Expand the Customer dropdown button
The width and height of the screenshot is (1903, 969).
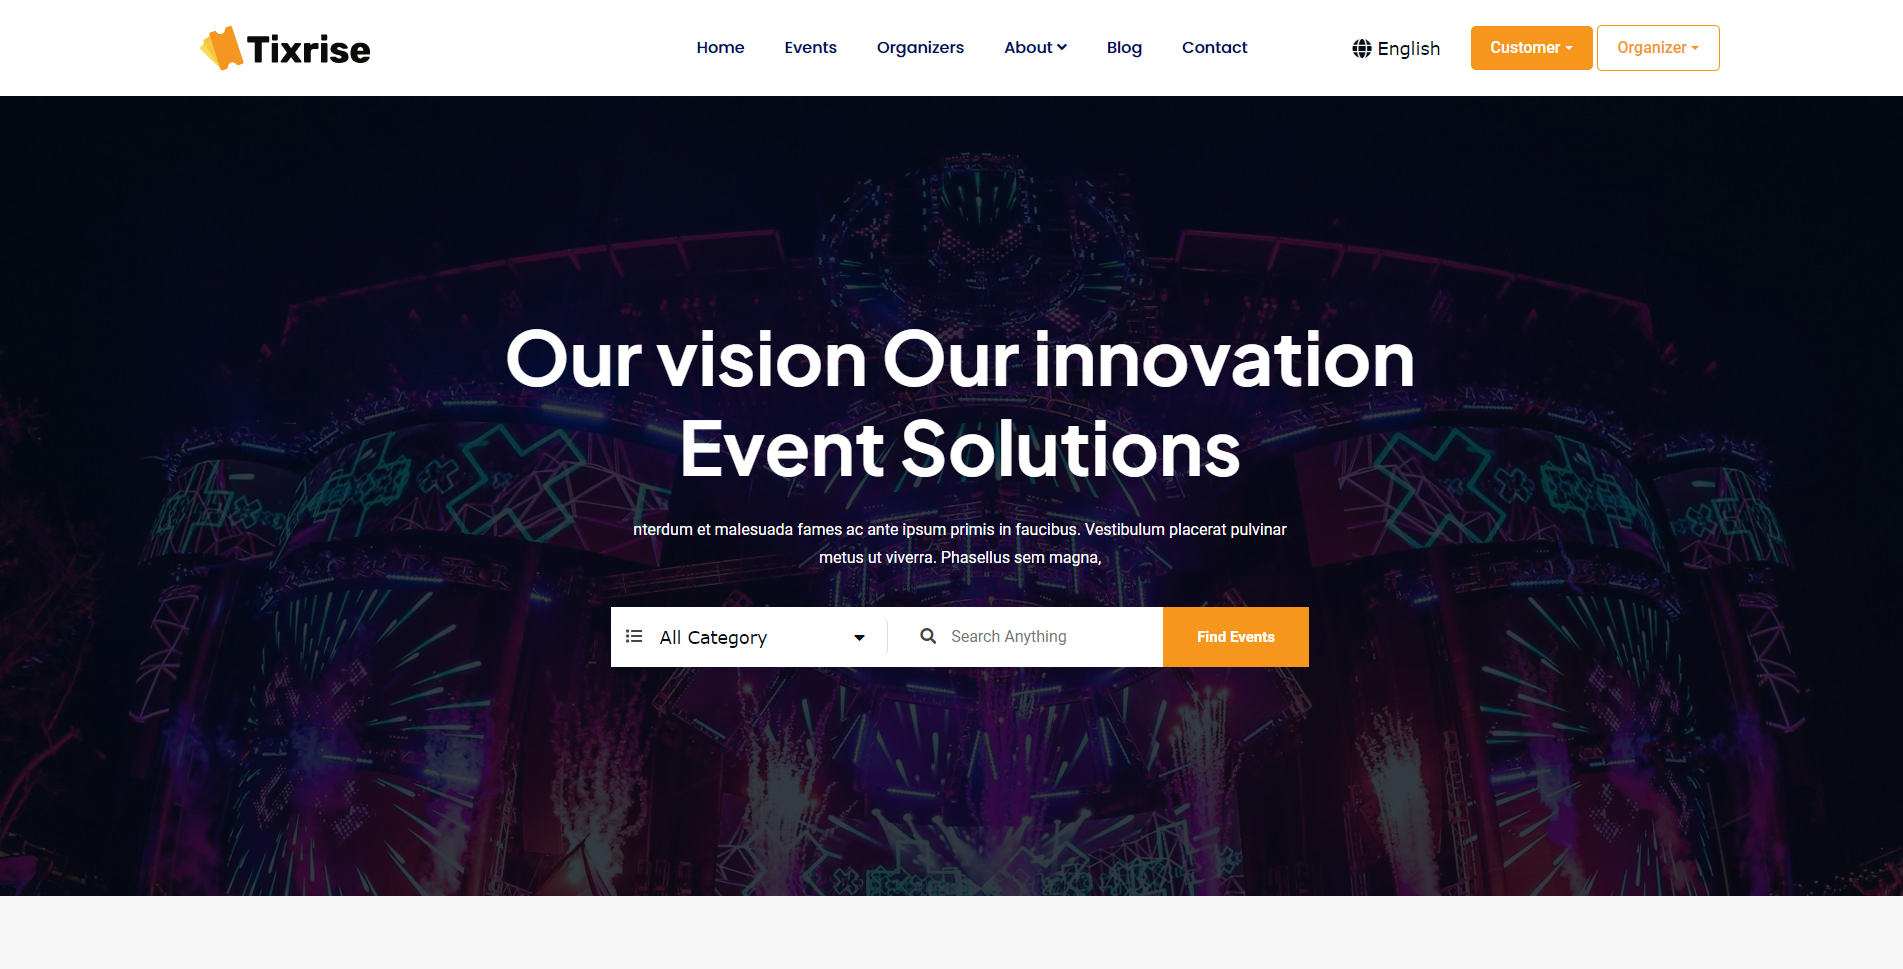(1531, 48)
